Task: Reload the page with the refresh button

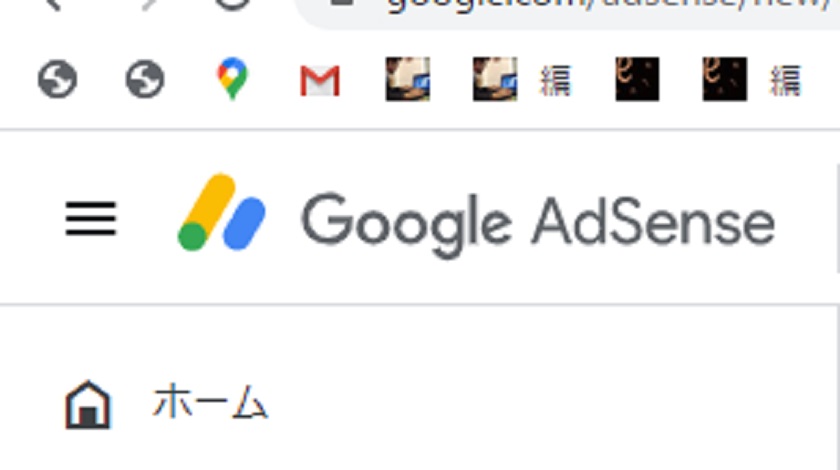Action: pyautogui.click(x=232, y=4)
